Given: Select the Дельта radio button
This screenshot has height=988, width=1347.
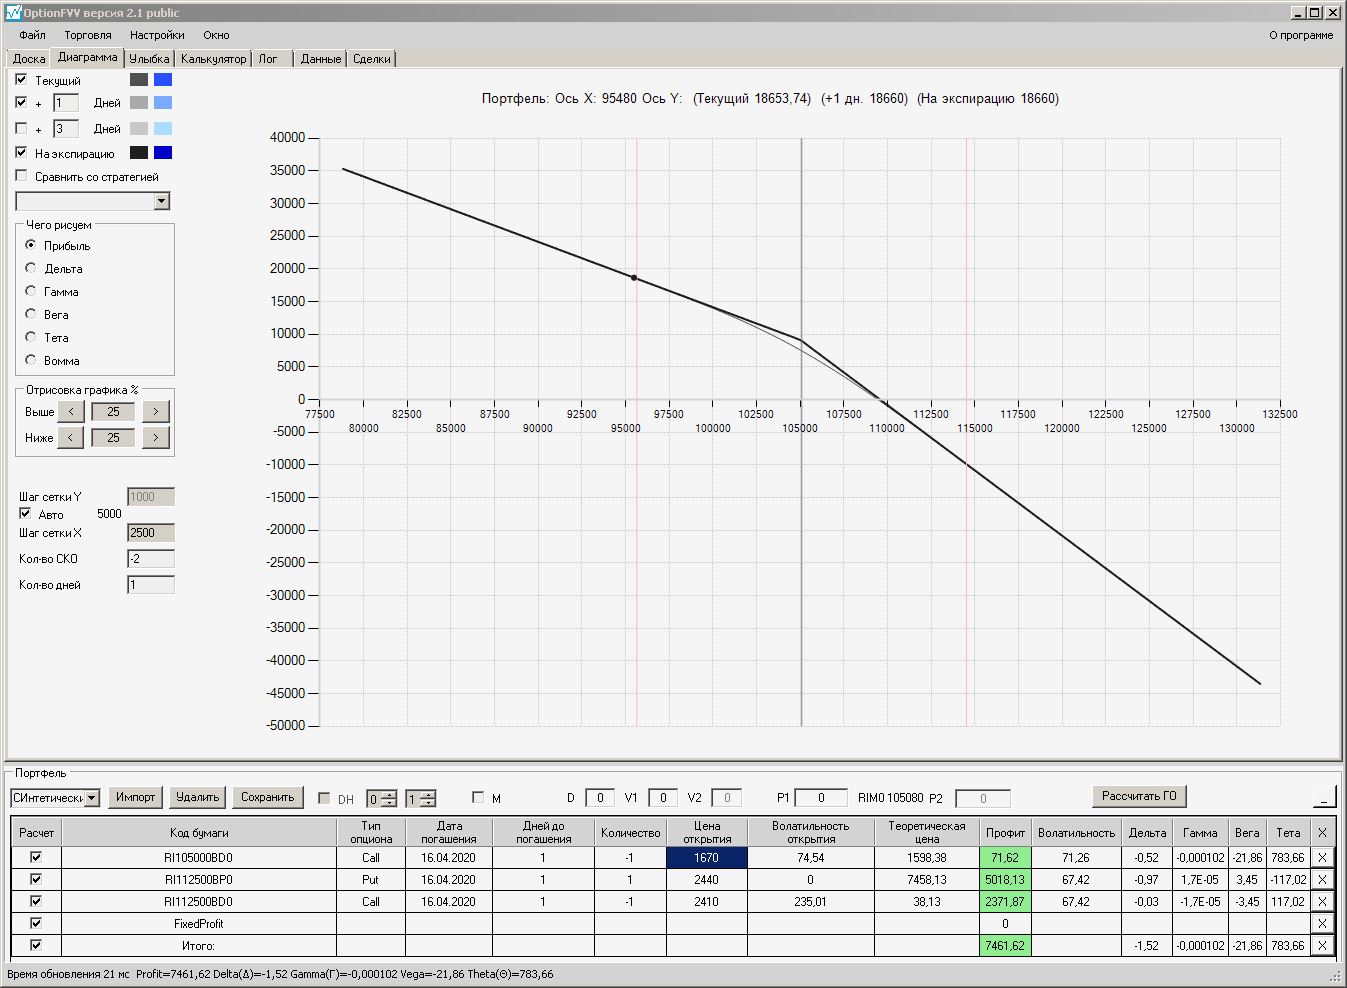Looking at the screenshot, I should (x=31, y=268).
